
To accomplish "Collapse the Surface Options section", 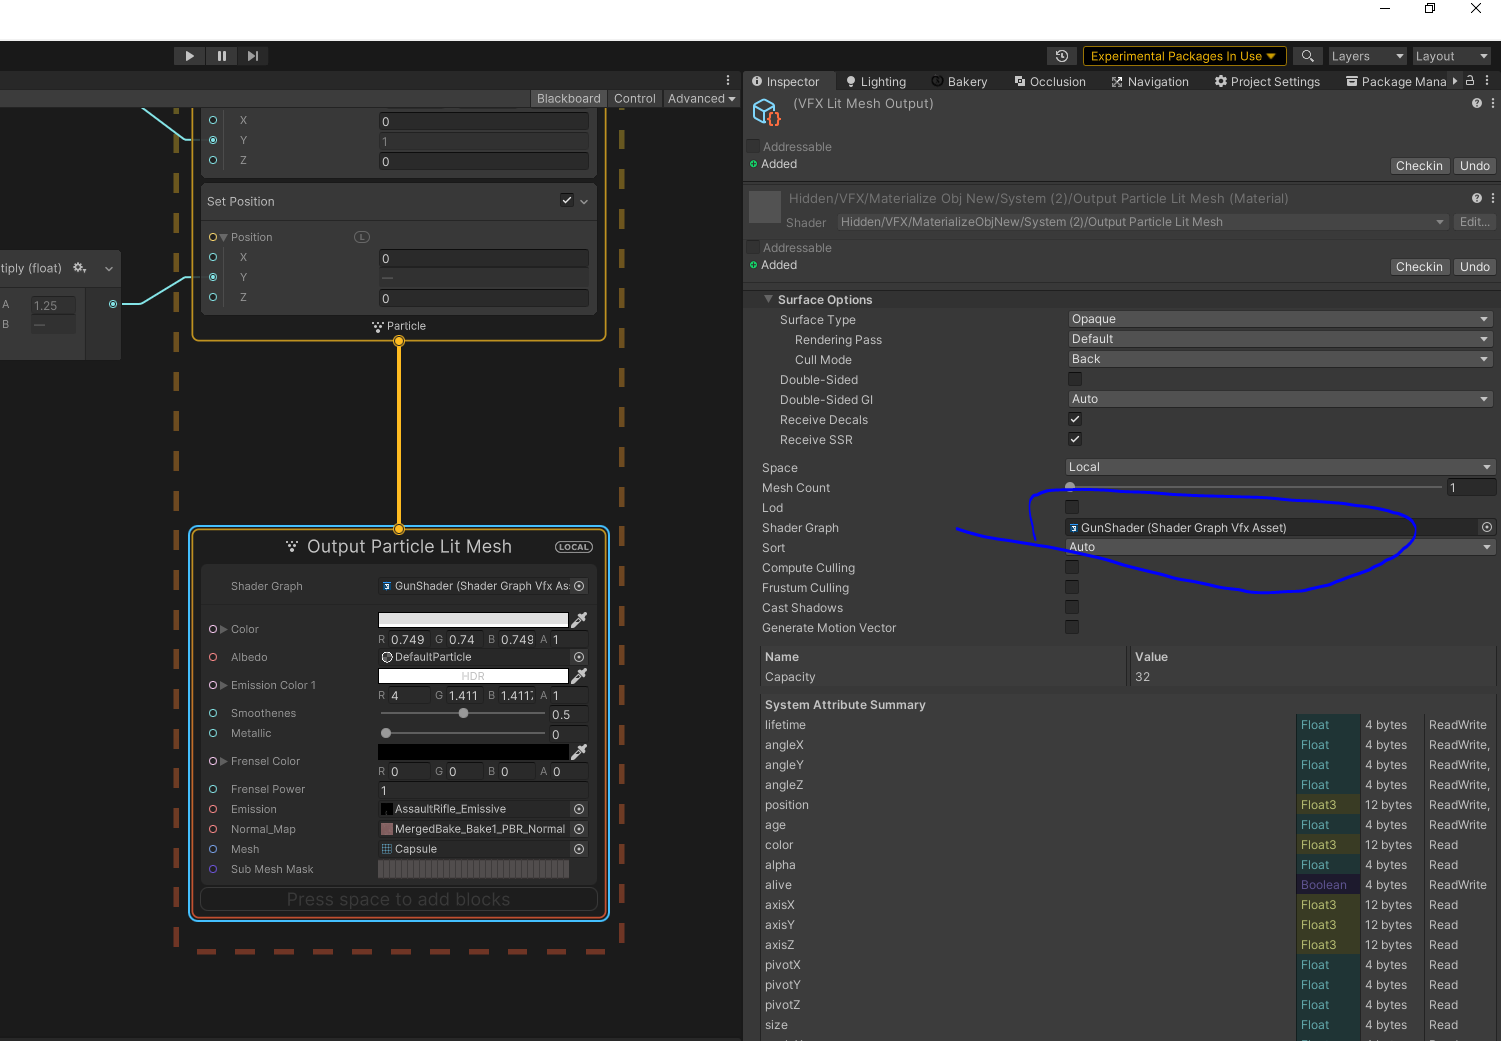I will coord(768,299).
